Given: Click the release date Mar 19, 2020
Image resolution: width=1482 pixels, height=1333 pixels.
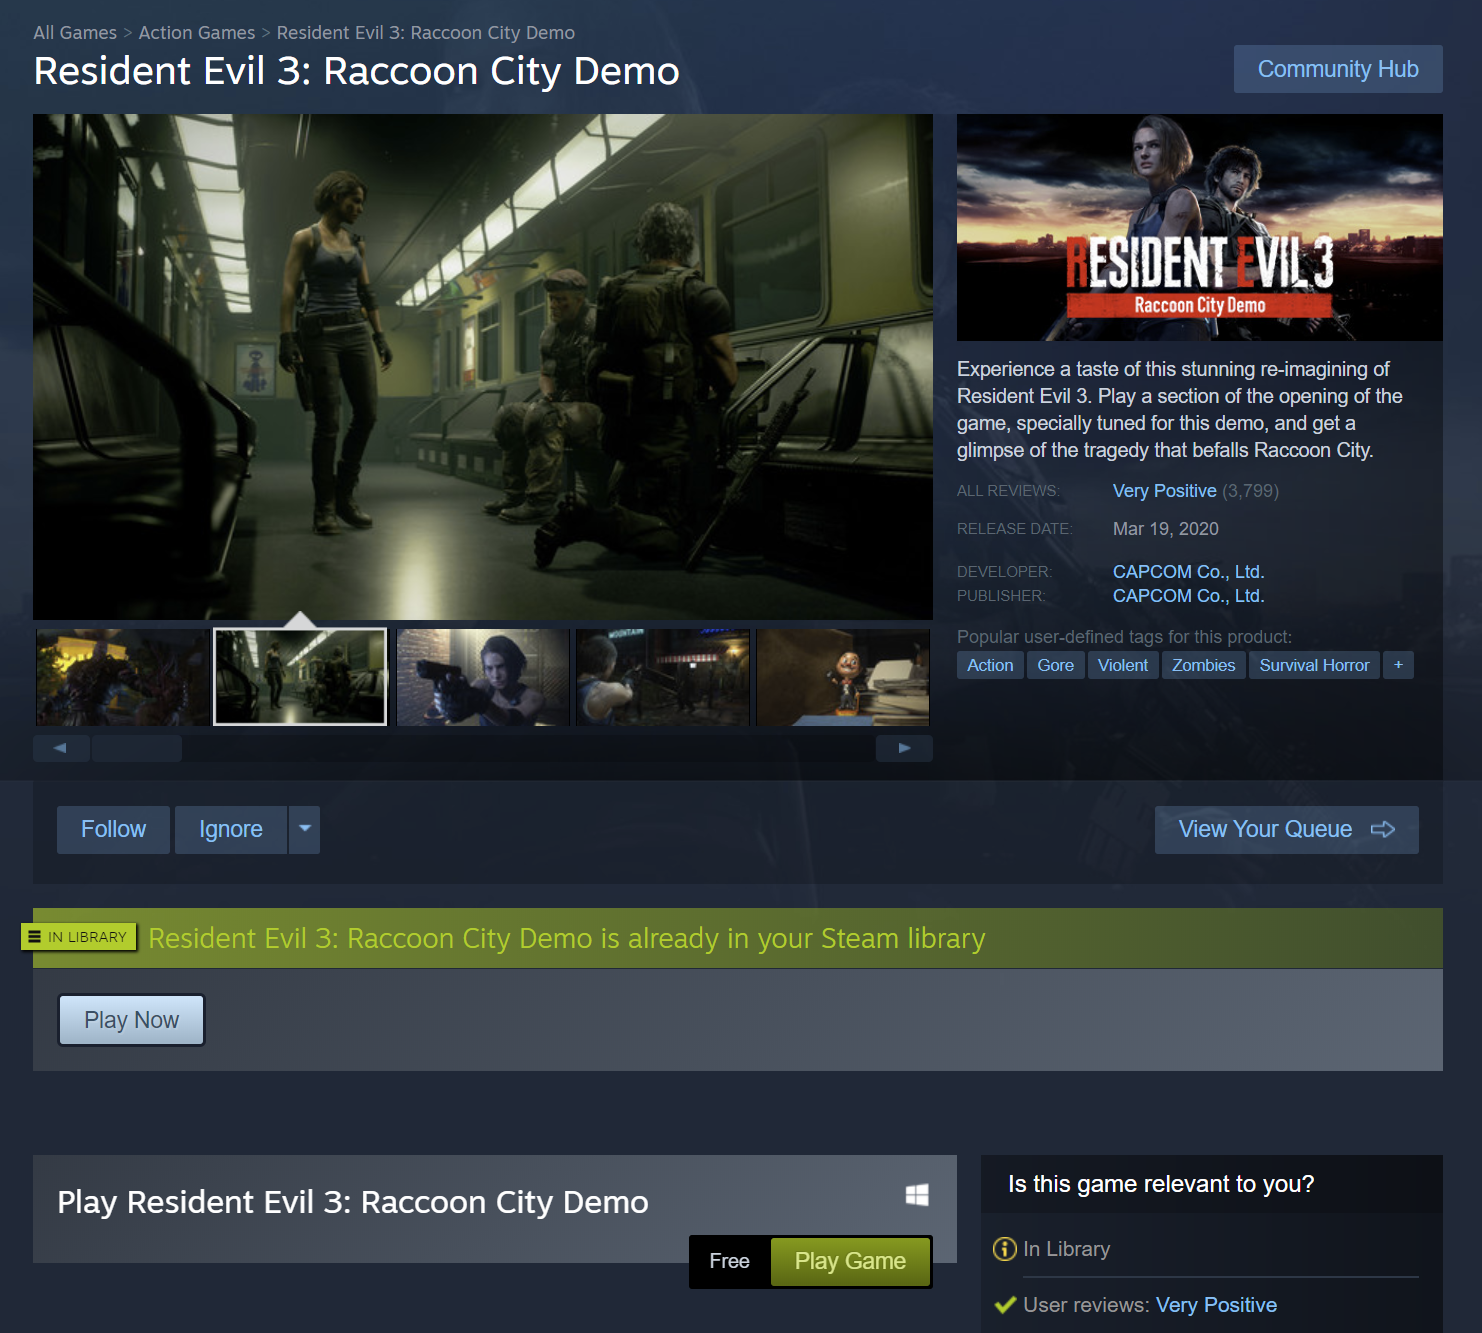Looking at the screenshot, I should pos(1166,529).
